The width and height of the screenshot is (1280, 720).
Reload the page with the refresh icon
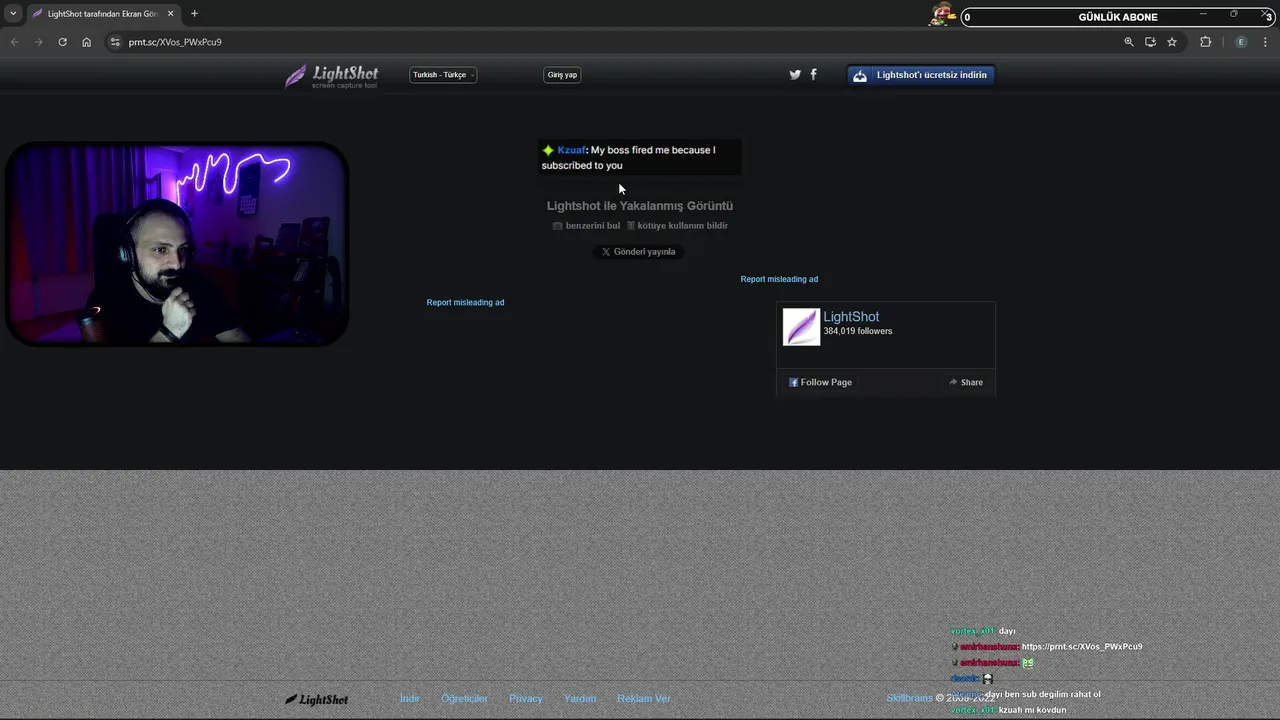coord(62,42)
